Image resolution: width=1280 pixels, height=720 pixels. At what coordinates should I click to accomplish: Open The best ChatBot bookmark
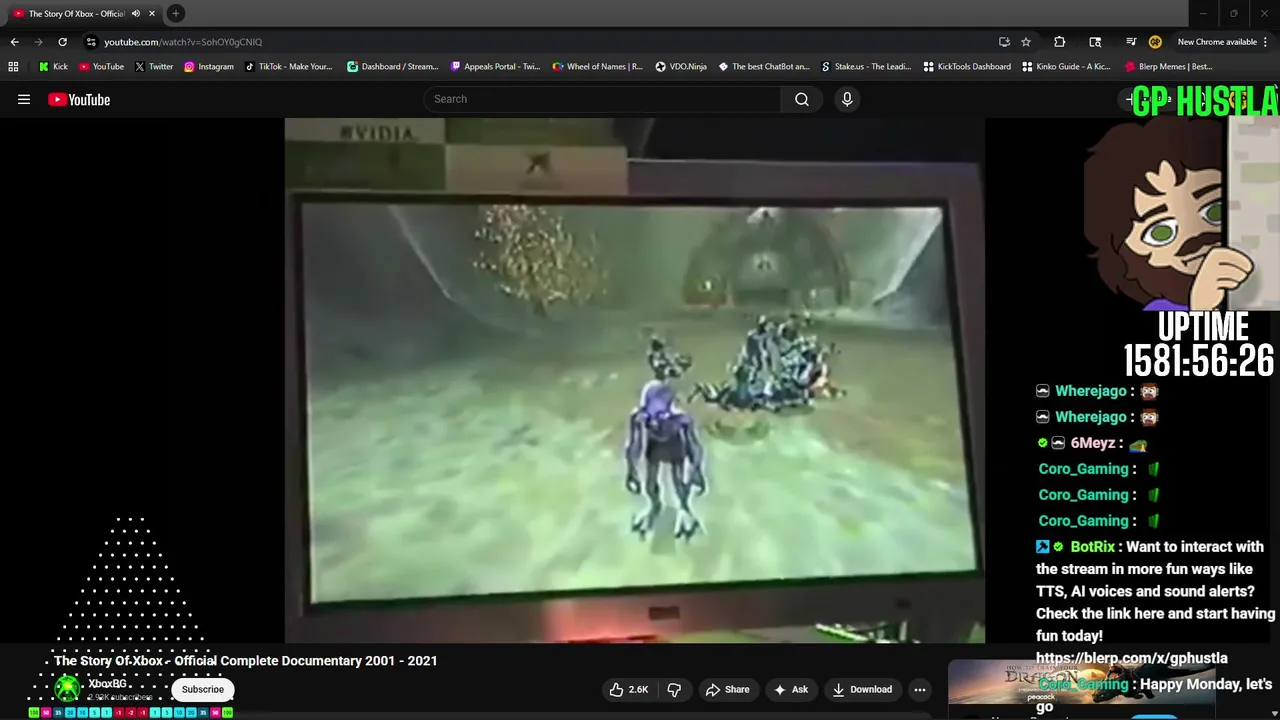[x=764, y=67]
